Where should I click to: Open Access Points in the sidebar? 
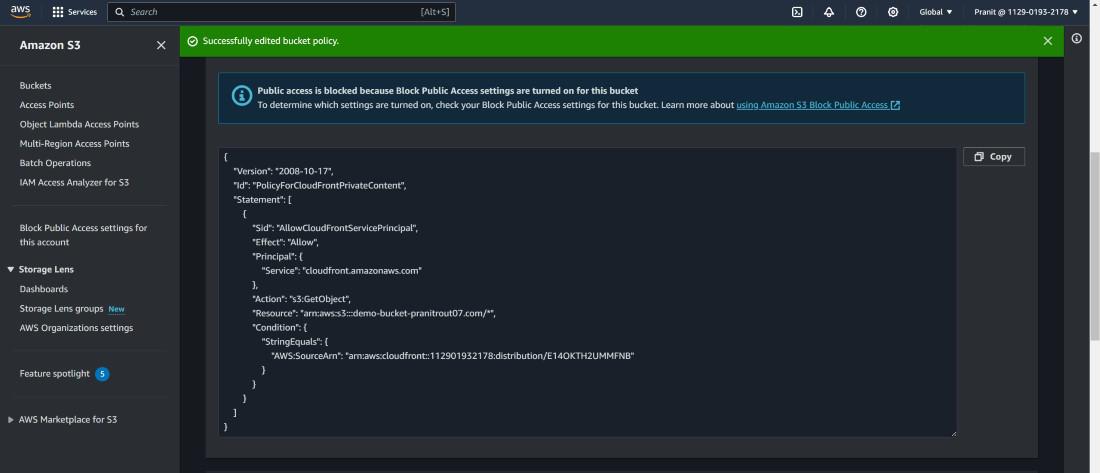pos(47,105)
